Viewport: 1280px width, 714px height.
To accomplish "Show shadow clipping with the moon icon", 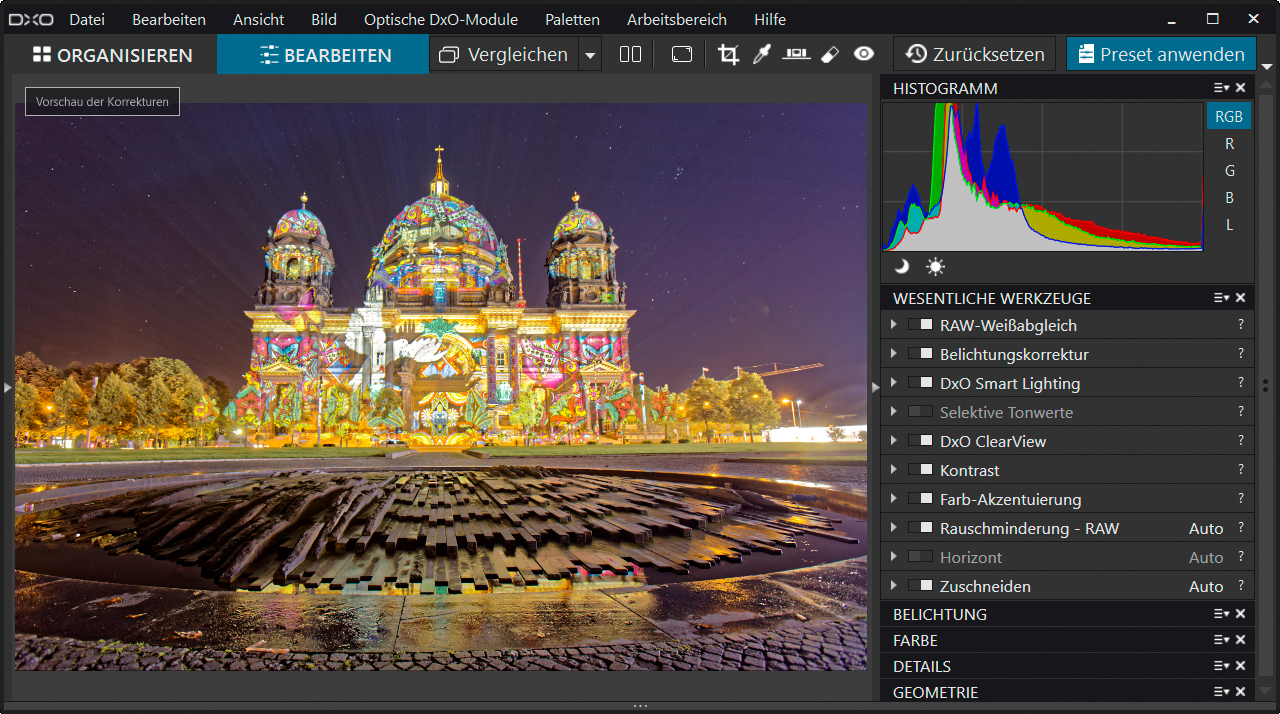I will [x=902, y=266].
